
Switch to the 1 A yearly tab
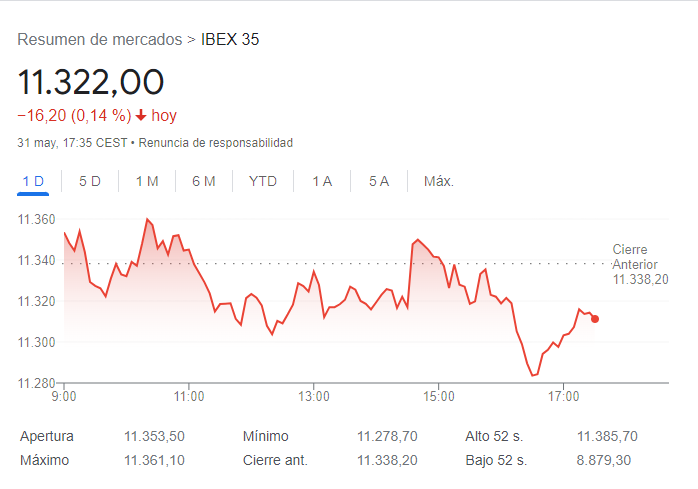pyautogui.click(x=322, y=181)
